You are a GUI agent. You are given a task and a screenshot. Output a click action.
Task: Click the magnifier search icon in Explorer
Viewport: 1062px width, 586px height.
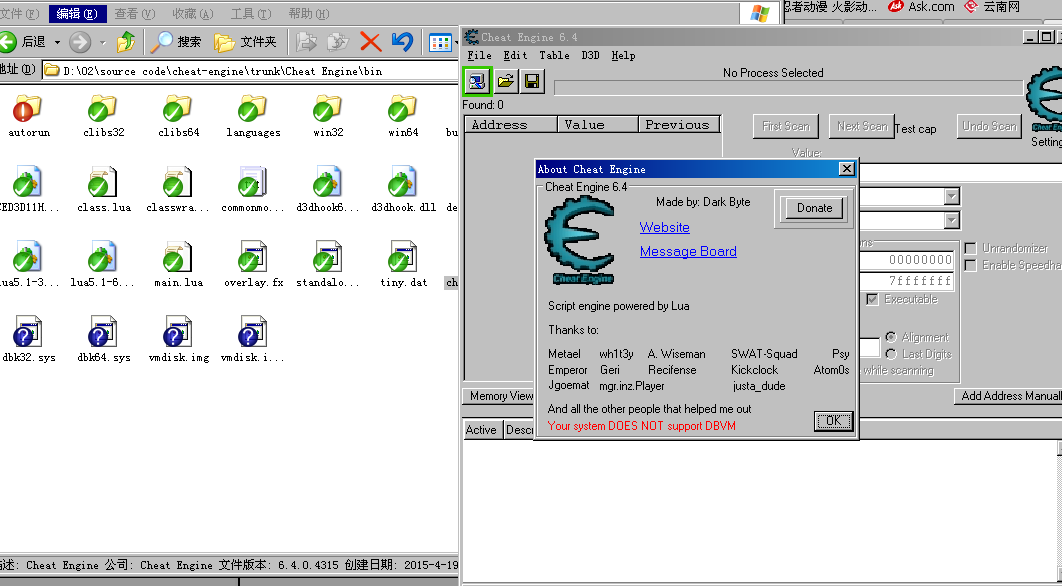click(x=162, y=41)
